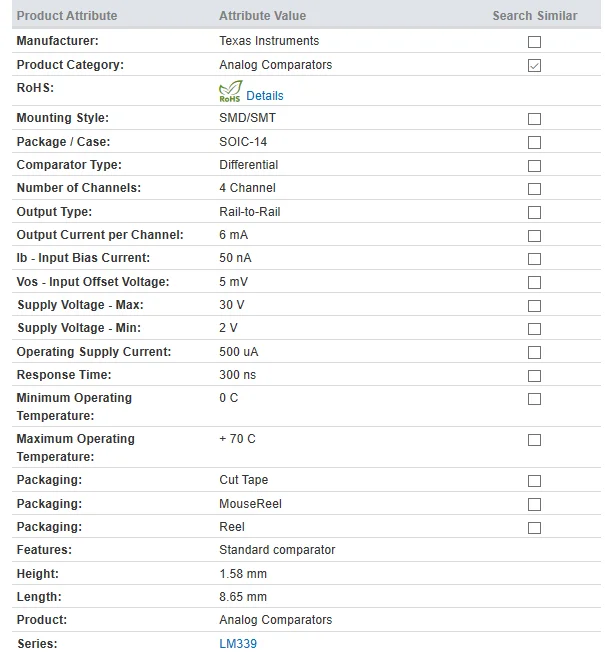Click the 500 uA value text
The width and height of the screenshot is (605, 652).
[x=239, y=352]
